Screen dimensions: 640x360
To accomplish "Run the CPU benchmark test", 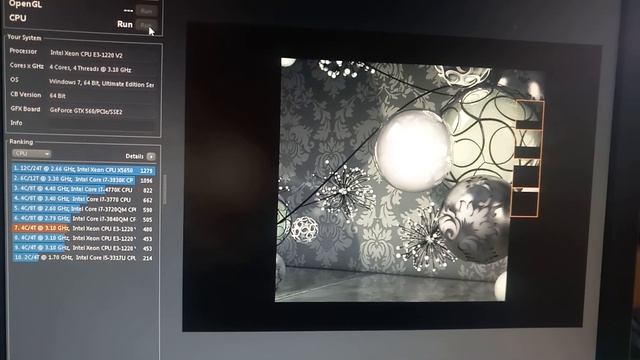I will click(x=147, y=25).
